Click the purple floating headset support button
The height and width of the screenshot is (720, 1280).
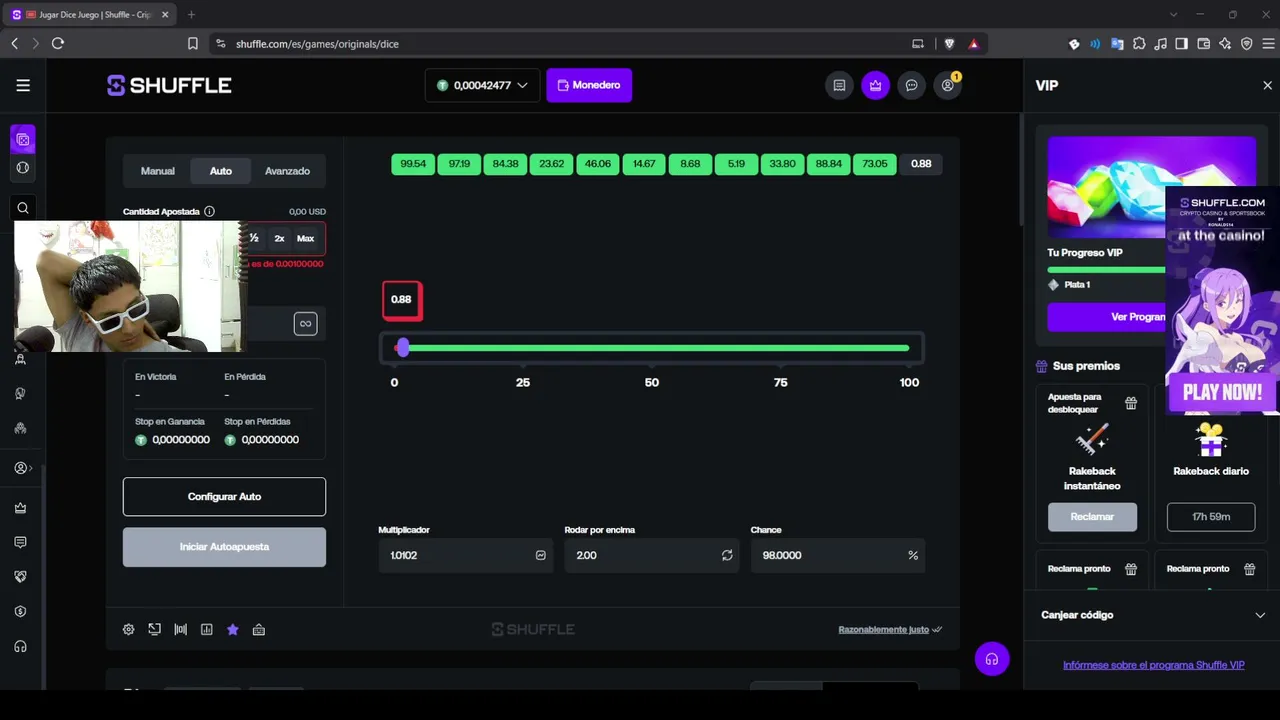[x=992, y=659]
